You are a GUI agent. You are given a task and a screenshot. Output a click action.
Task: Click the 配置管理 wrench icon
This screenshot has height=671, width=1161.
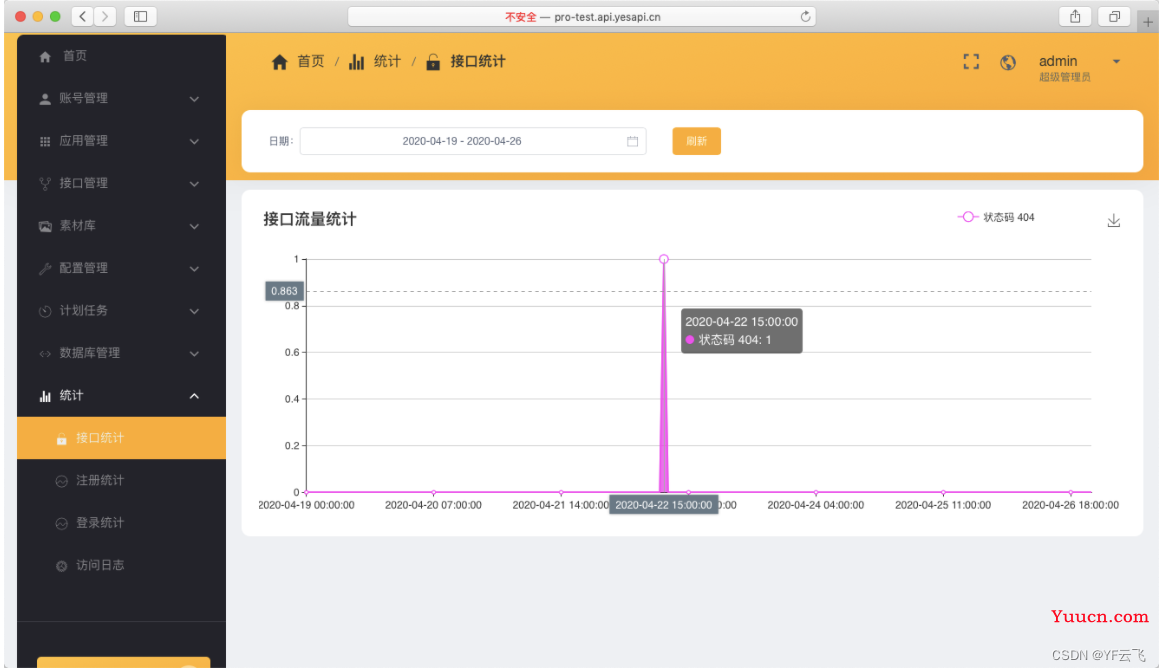coord(45,268)
